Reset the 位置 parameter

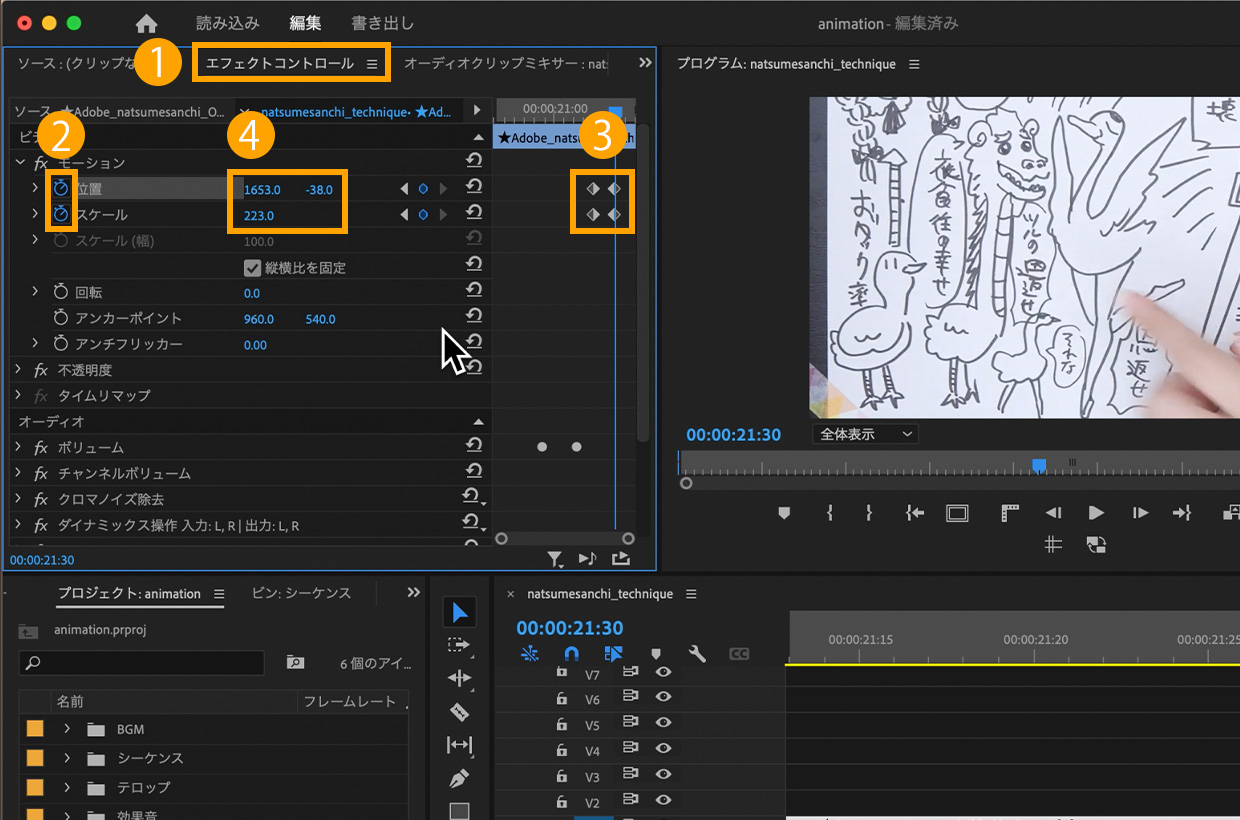click(x=475, y=188)
